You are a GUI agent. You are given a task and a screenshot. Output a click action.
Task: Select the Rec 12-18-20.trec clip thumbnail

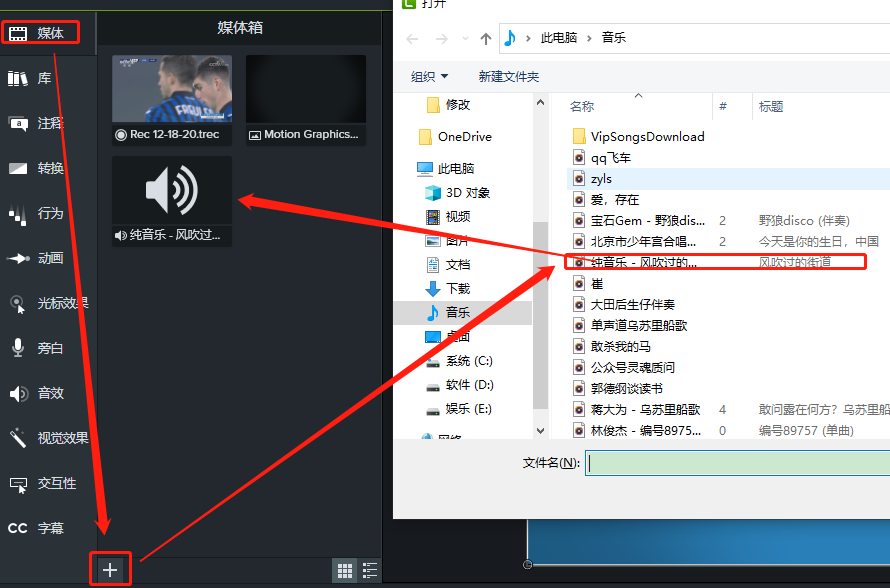(172, 100)
